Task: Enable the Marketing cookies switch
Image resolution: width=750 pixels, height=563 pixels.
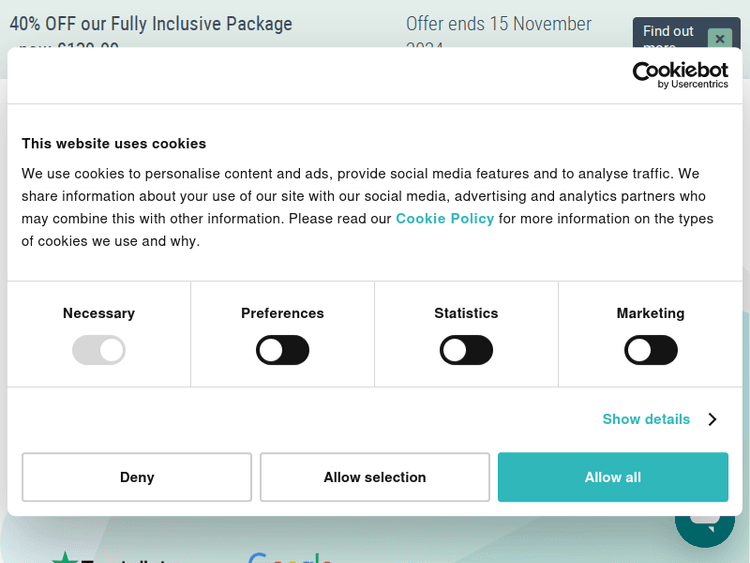Action: click(x=651, y=350)
